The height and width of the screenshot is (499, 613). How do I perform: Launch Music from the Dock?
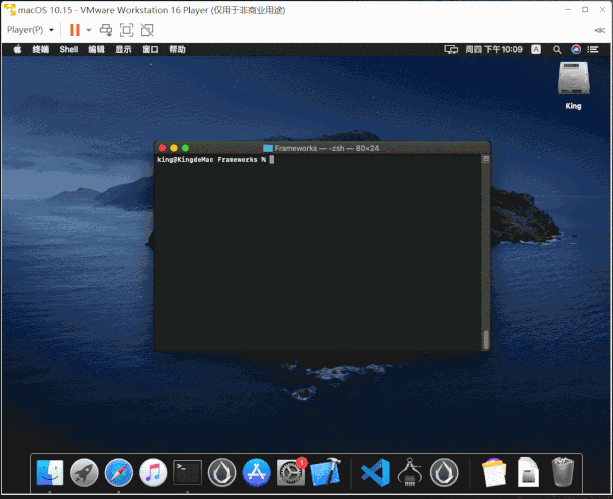[153, 472]
